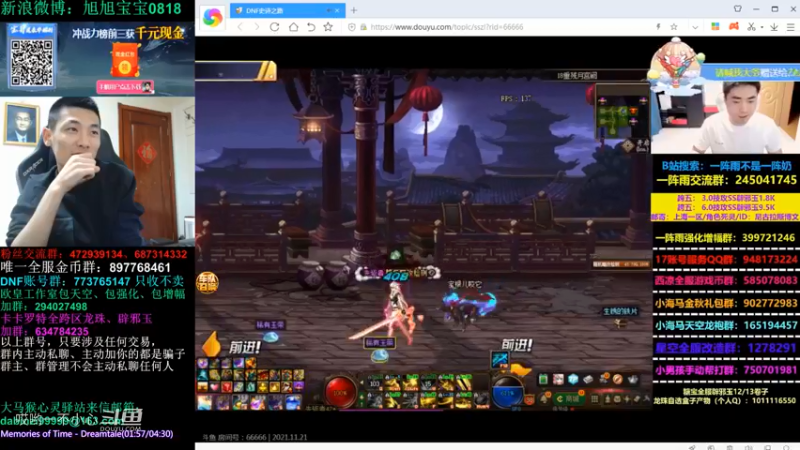The width and height of the screenshot is (800, 450).
Task: Click the 年度召唤 round badge icon
Action: click(x=207, y=283)
